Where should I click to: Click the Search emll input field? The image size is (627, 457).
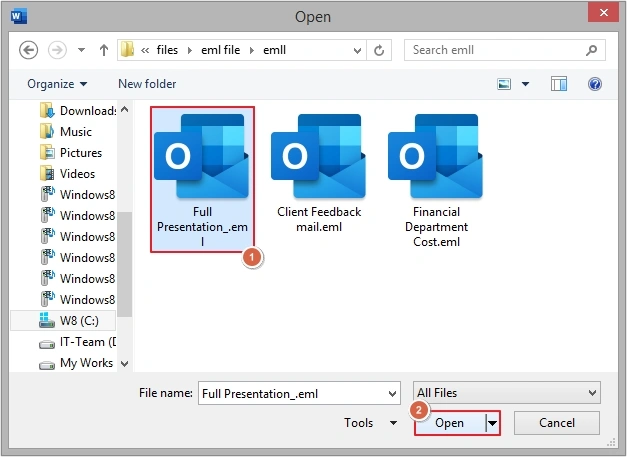[505, 50]
